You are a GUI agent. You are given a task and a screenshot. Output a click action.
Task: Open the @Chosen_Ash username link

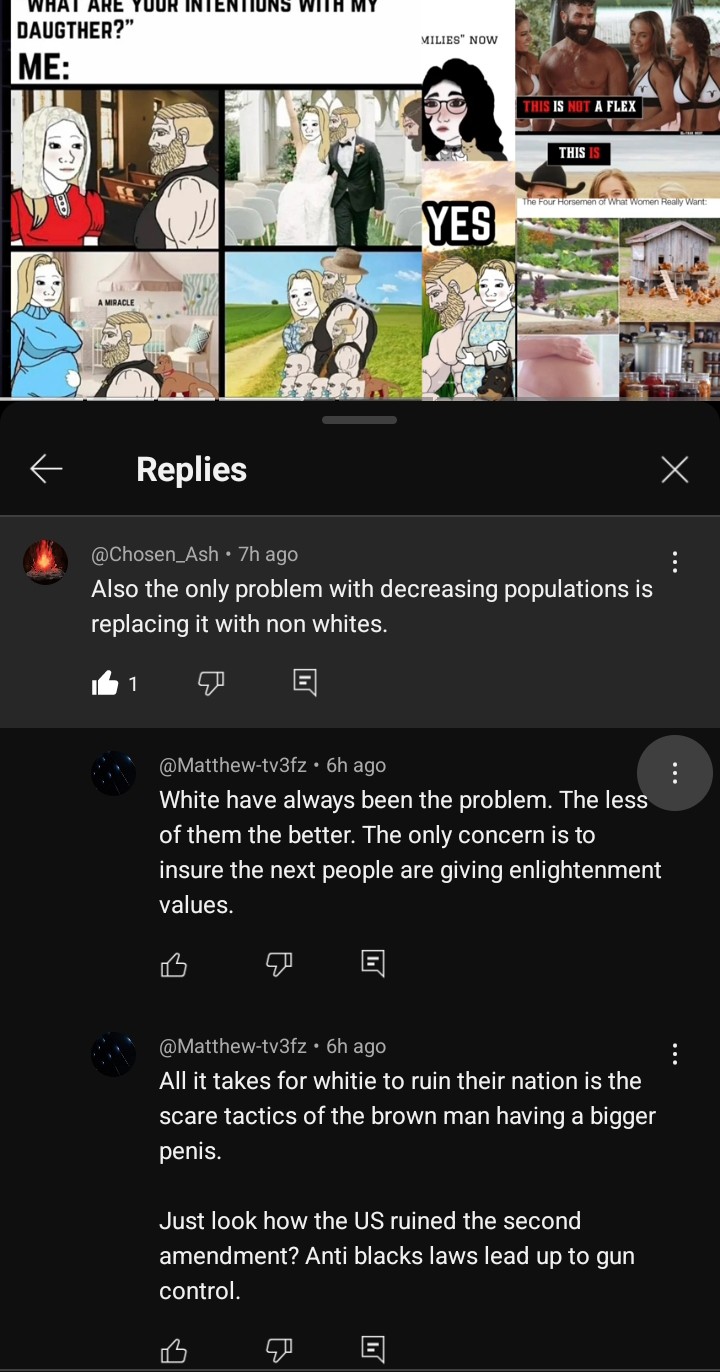click(x=155, y=554)
